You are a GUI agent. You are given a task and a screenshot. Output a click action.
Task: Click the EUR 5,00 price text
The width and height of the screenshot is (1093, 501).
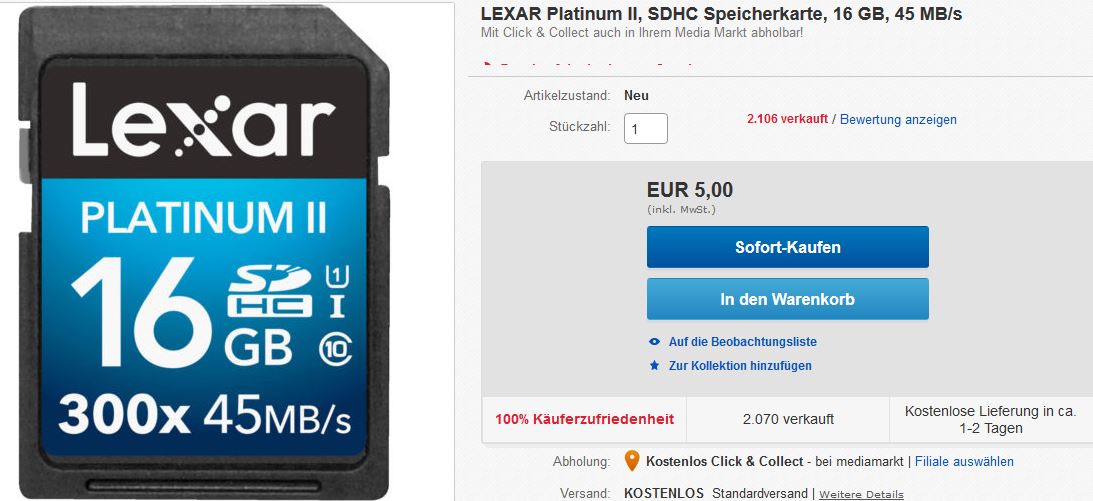coord(689,190)
